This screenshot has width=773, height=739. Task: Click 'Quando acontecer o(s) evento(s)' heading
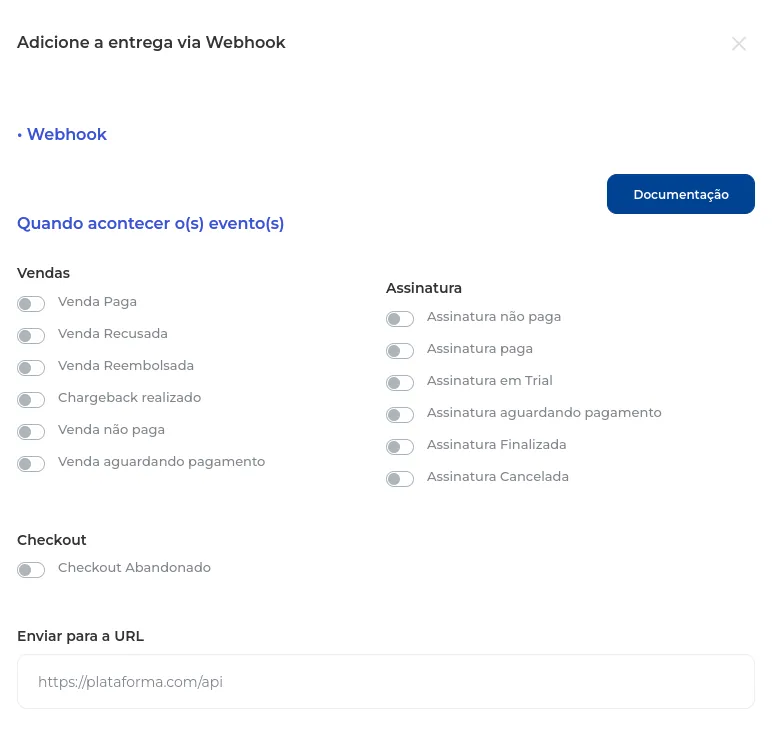150,223
